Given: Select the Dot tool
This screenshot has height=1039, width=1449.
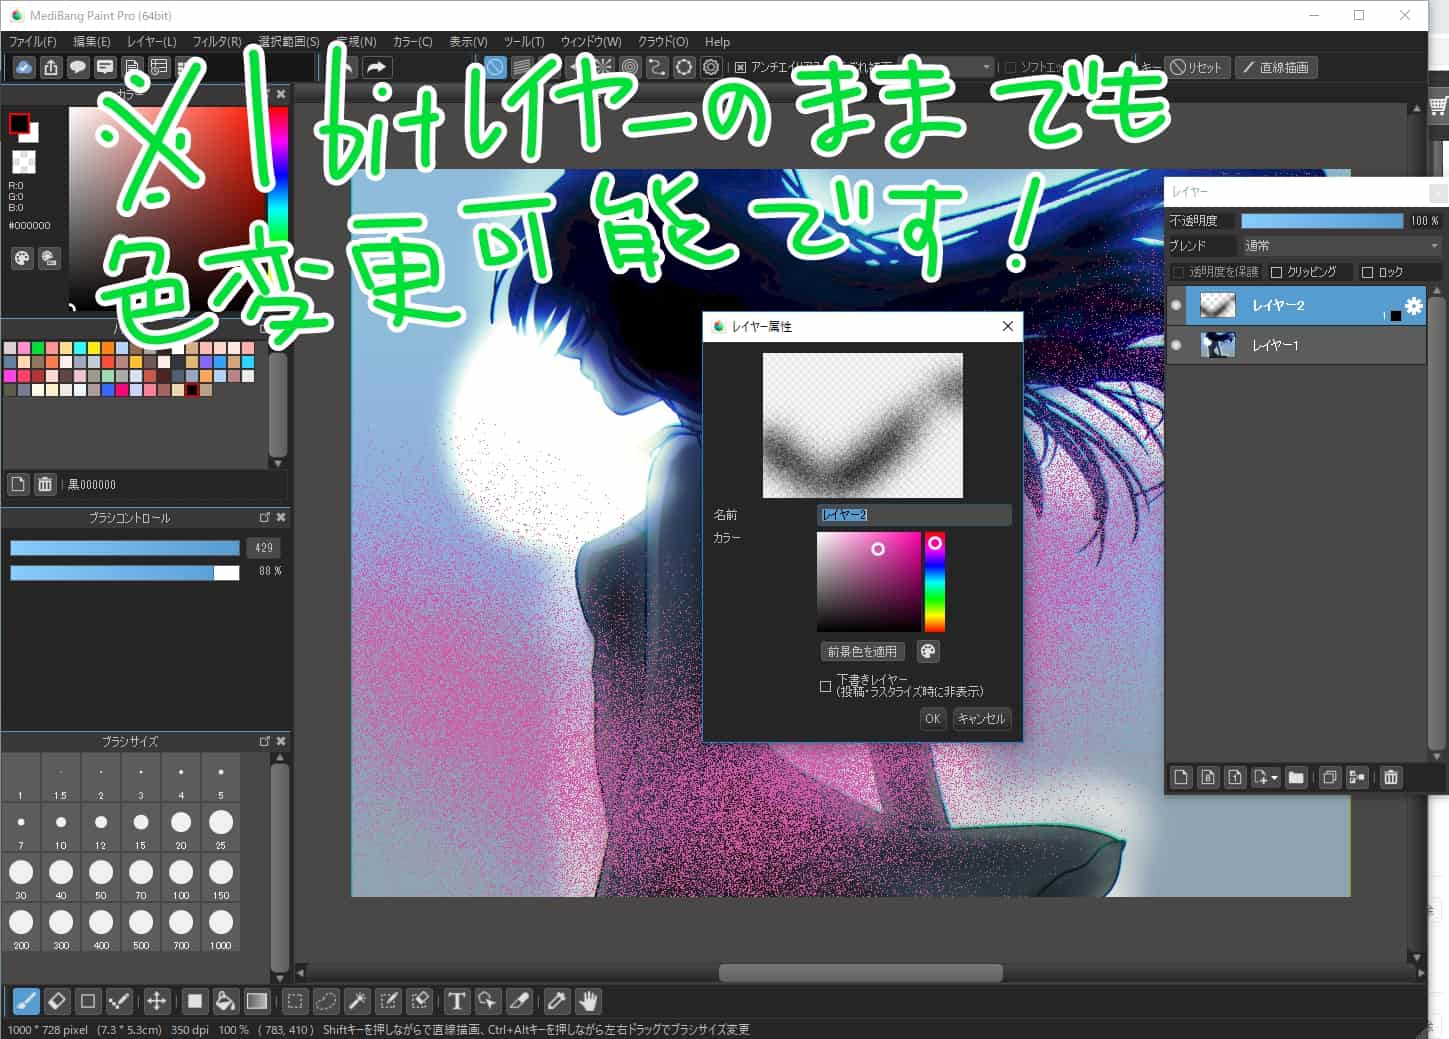Looking at the screenshot, I should [x=119, y=1000].
